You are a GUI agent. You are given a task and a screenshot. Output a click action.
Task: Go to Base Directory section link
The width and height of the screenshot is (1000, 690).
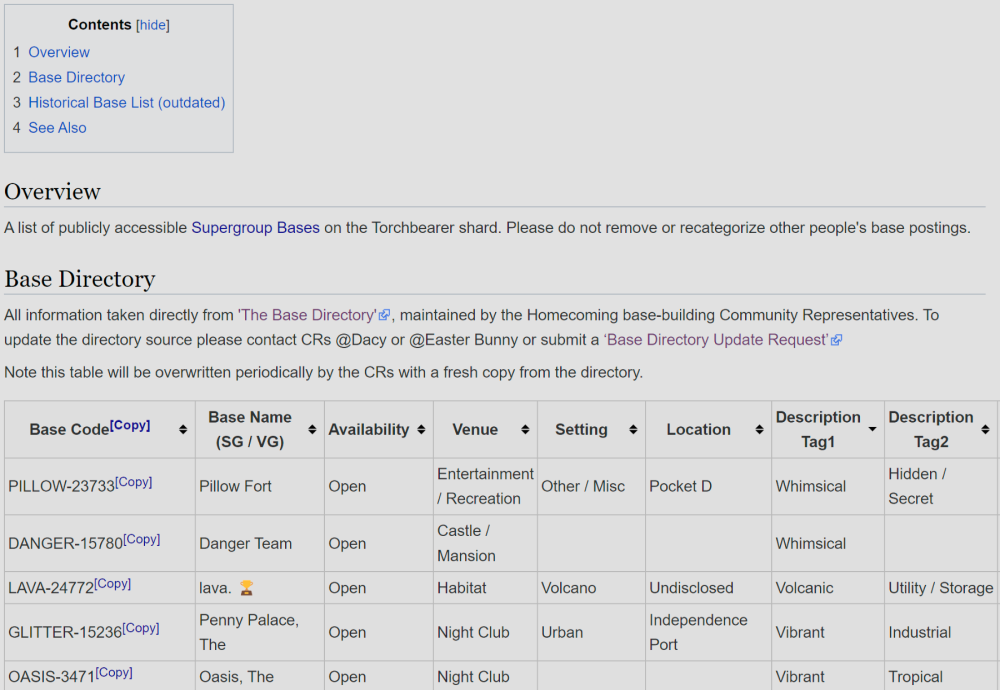pyautogui.click(x=76, y=77)
